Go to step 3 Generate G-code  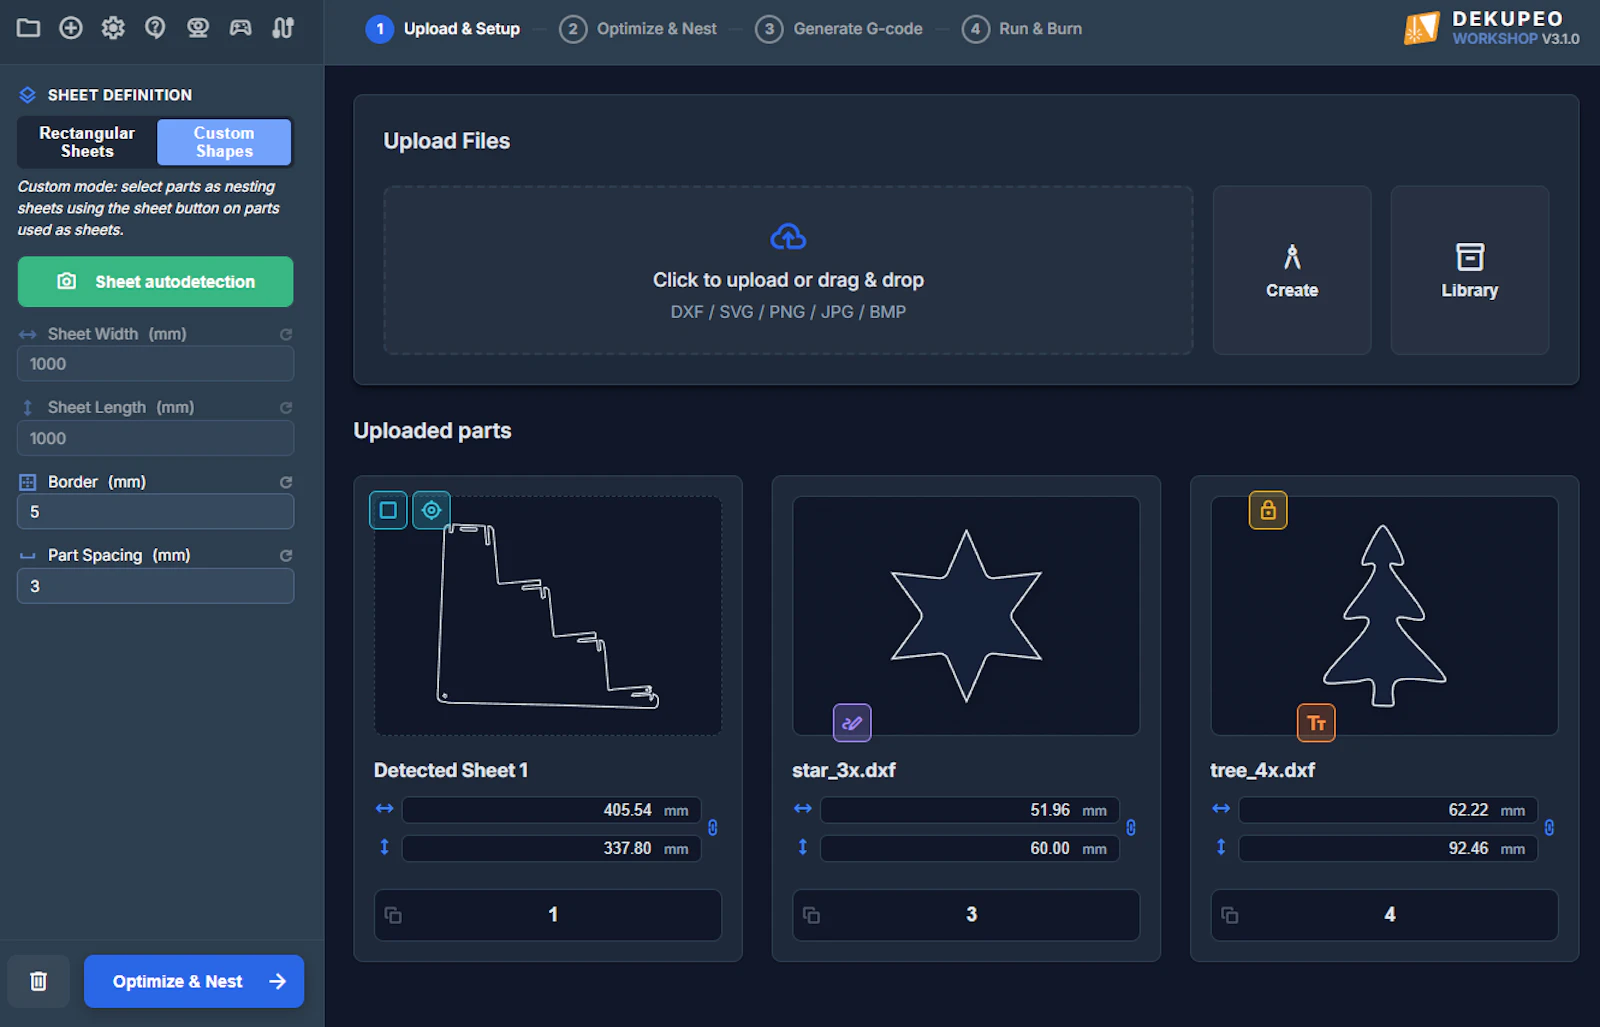tap(839, 29)
